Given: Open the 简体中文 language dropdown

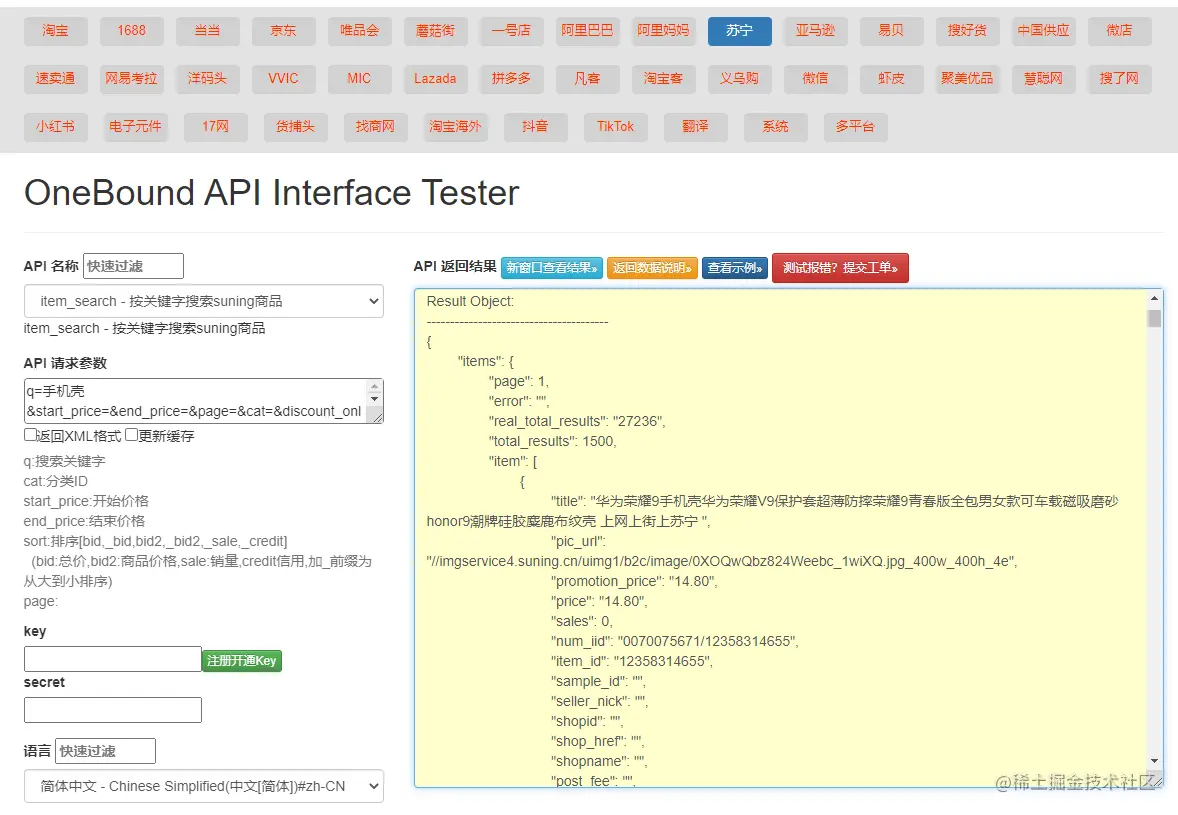Looking at the screenshot, I should [x=204, y=786].
